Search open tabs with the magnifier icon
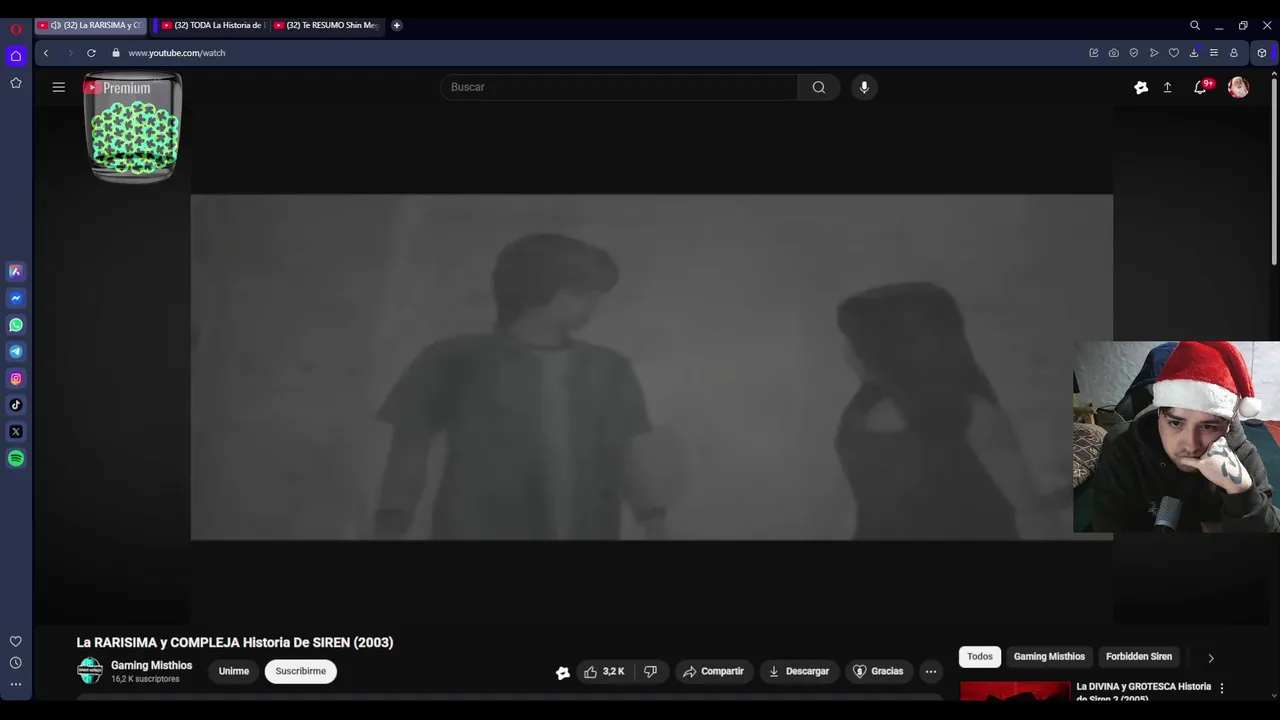Image resolution: width=1280 pixels, height=720 pixels. click(x=1195, y=25)
